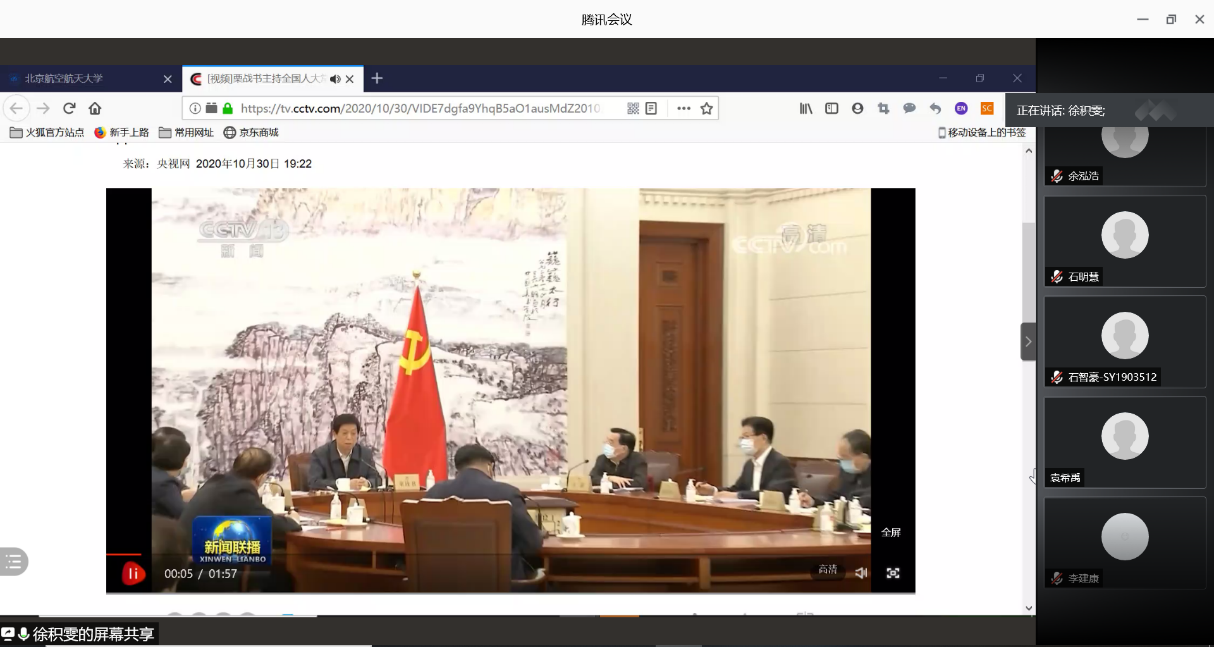
Task: Toggle the browser sidebar panel
Action: [832, 108]
